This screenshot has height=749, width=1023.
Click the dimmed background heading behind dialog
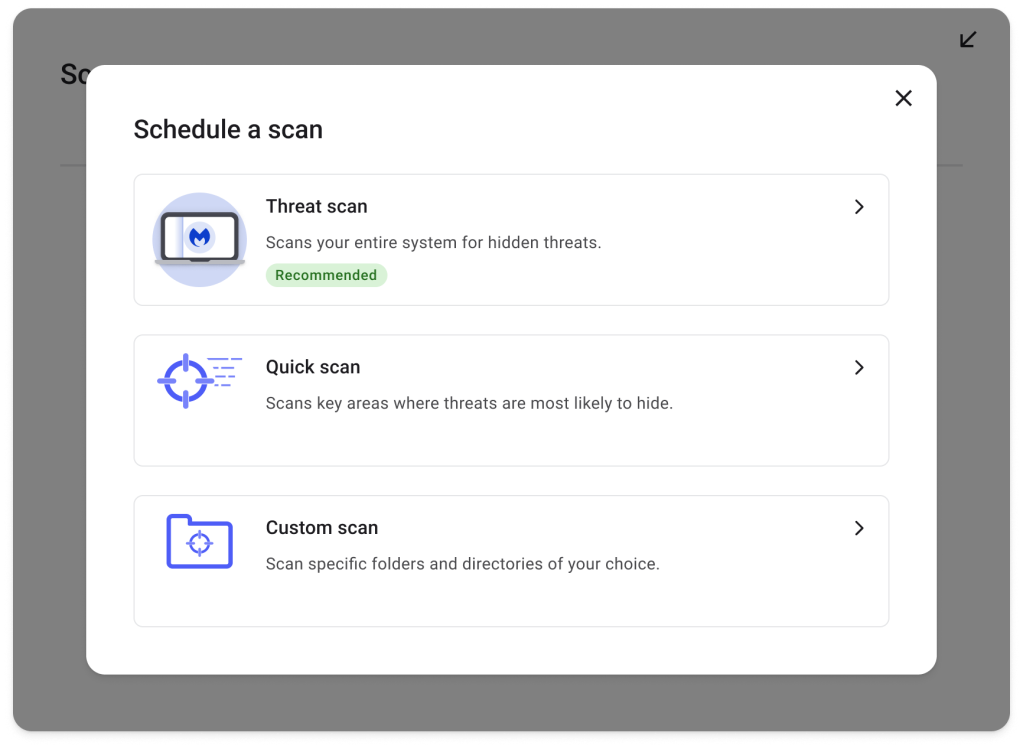point(73,75)
